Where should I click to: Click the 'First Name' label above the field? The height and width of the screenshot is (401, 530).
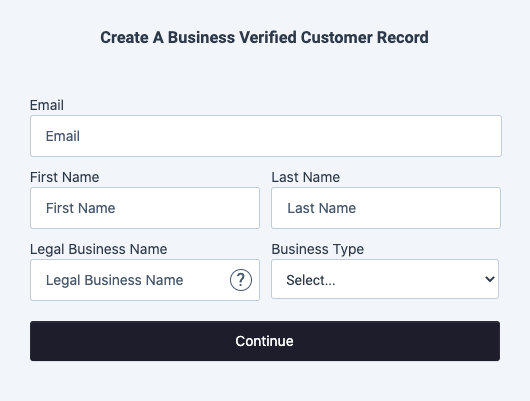(65, 177)
